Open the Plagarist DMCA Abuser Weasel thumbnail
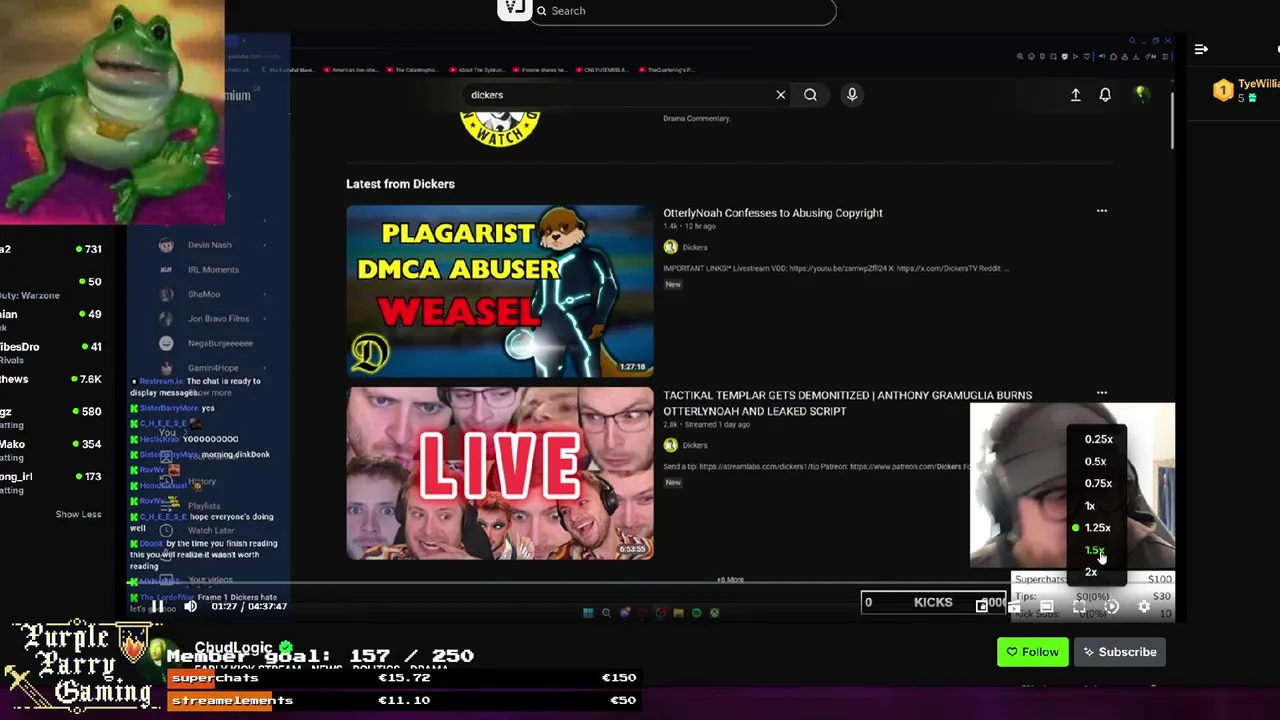 (500, 291)
